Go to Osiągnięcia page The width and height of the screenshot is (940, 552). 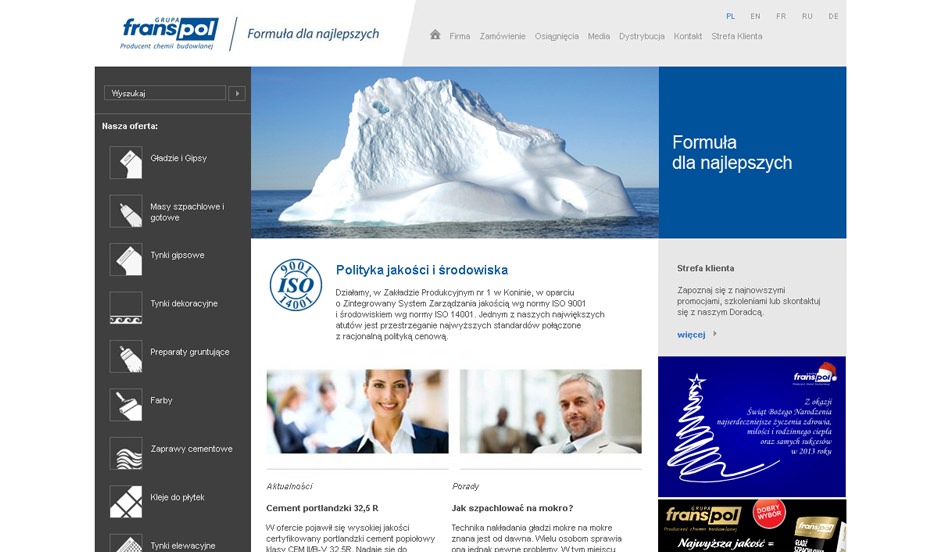[x=556, y=36]
